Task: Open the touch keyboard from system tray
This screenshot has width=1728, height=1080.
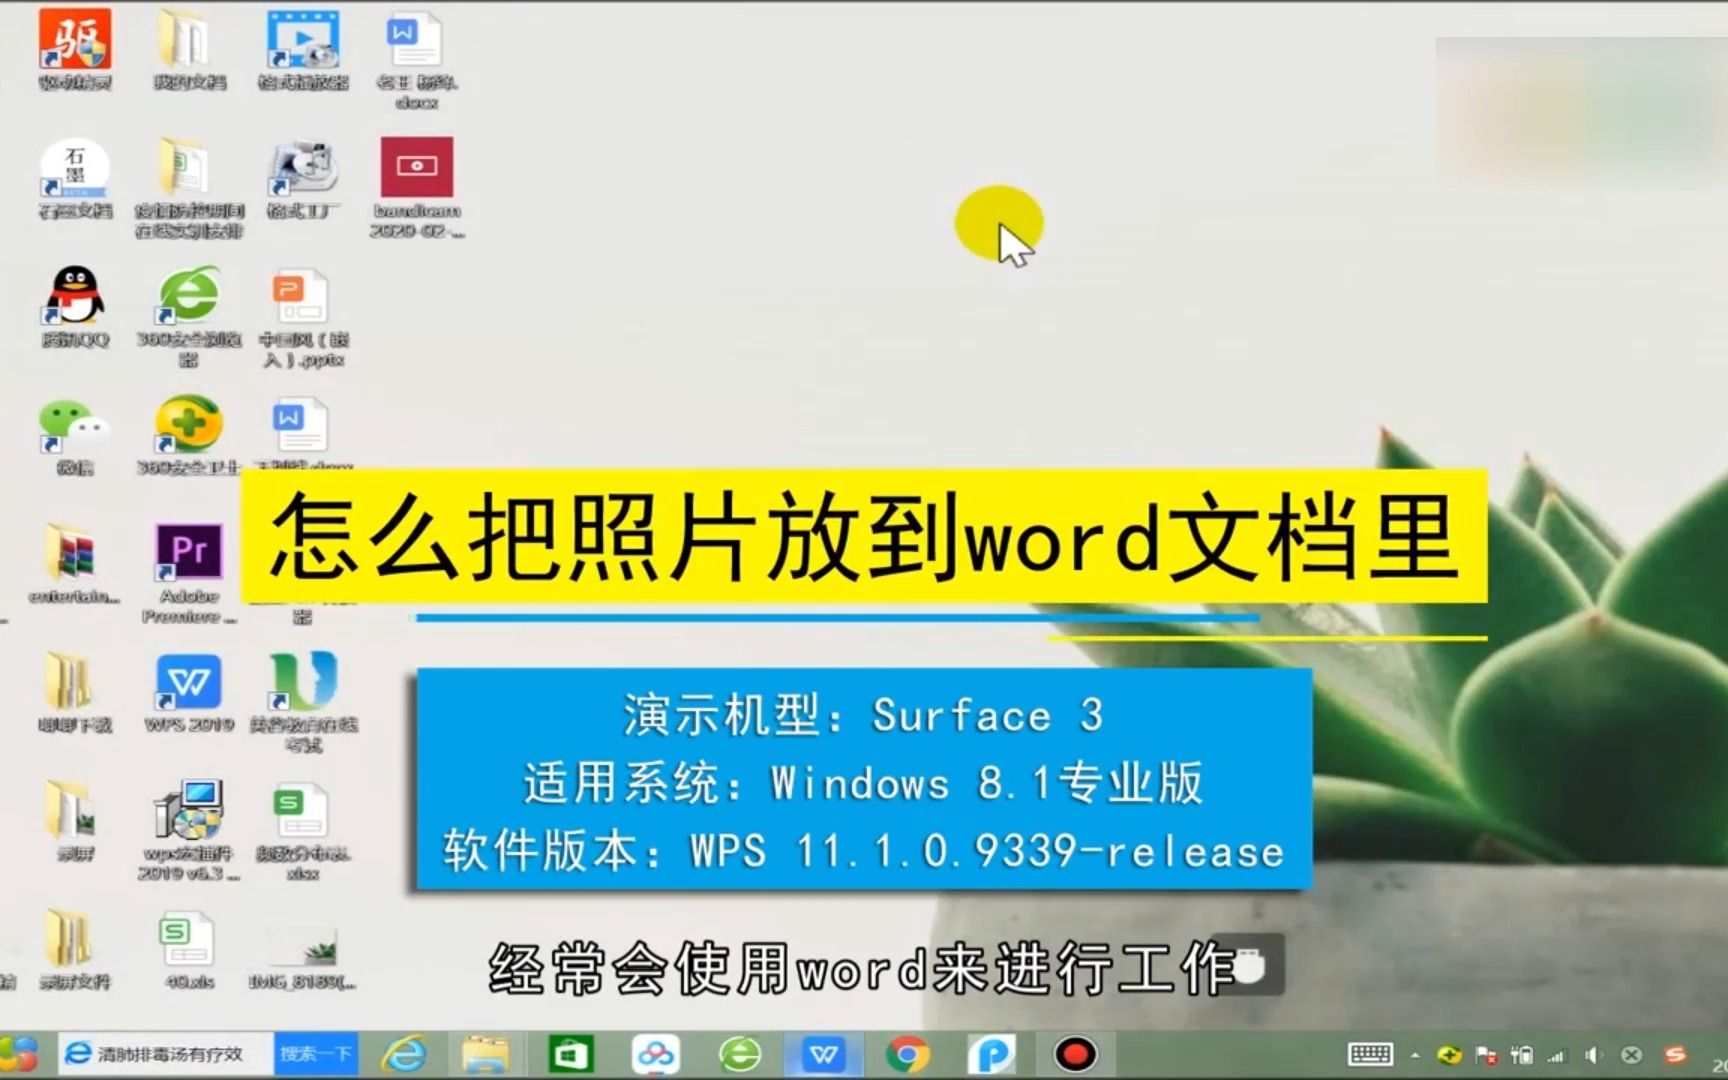Action: coord(1371,1055)
